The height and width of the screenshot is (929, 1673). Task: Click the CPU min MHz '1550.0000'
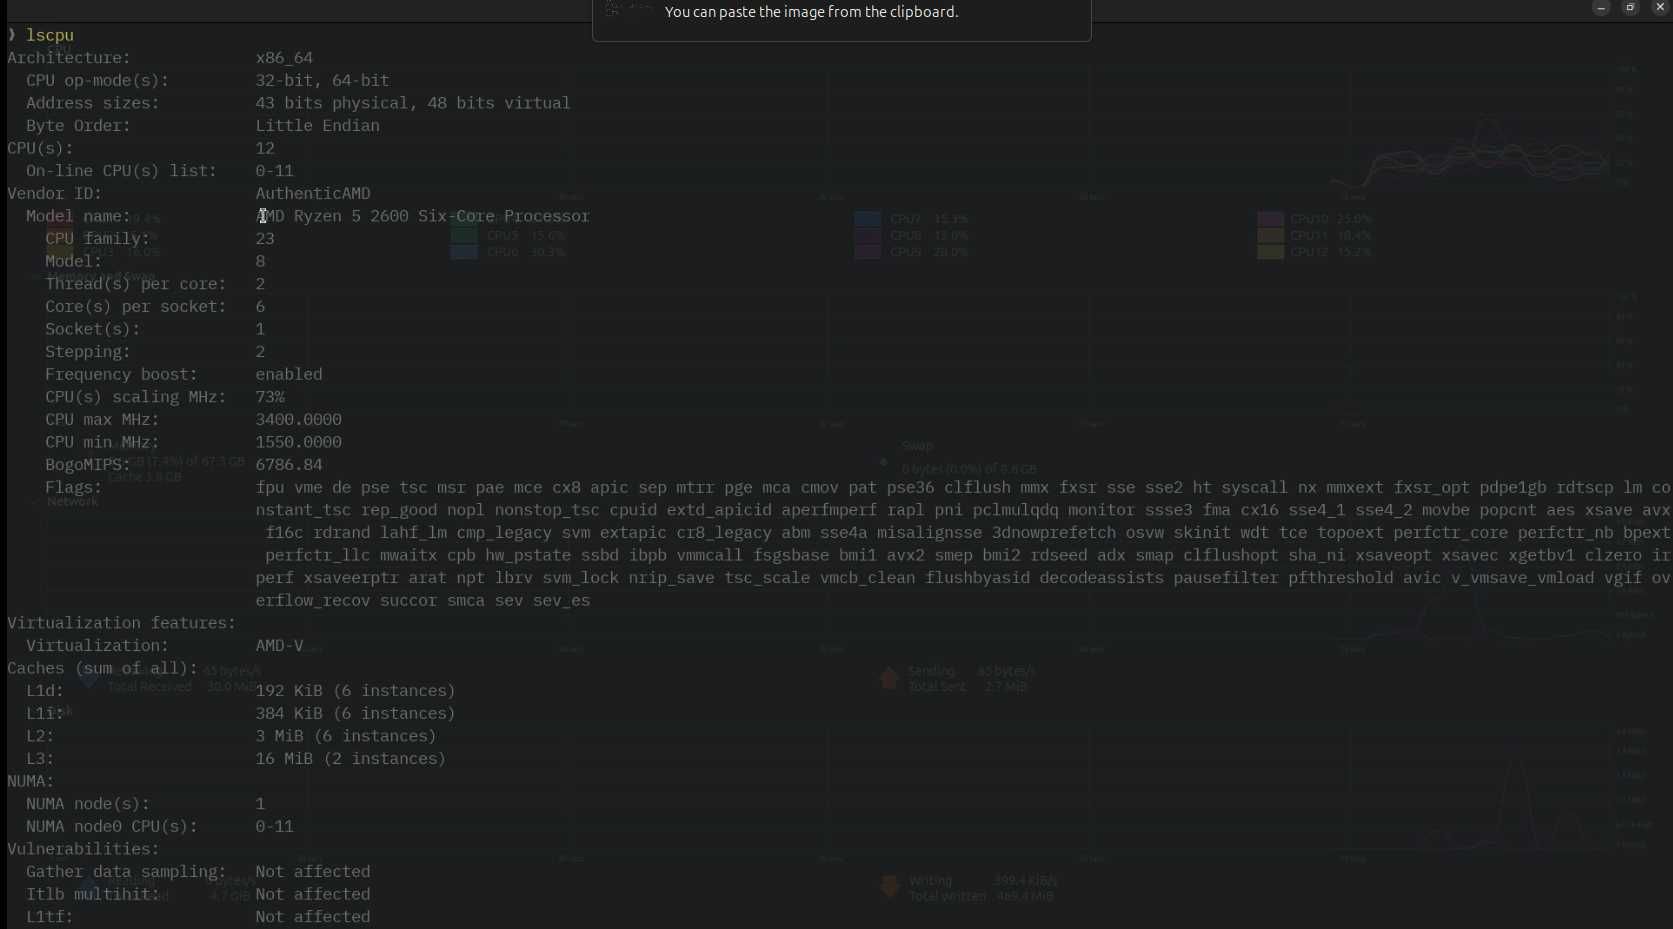[x=298, y=443]
